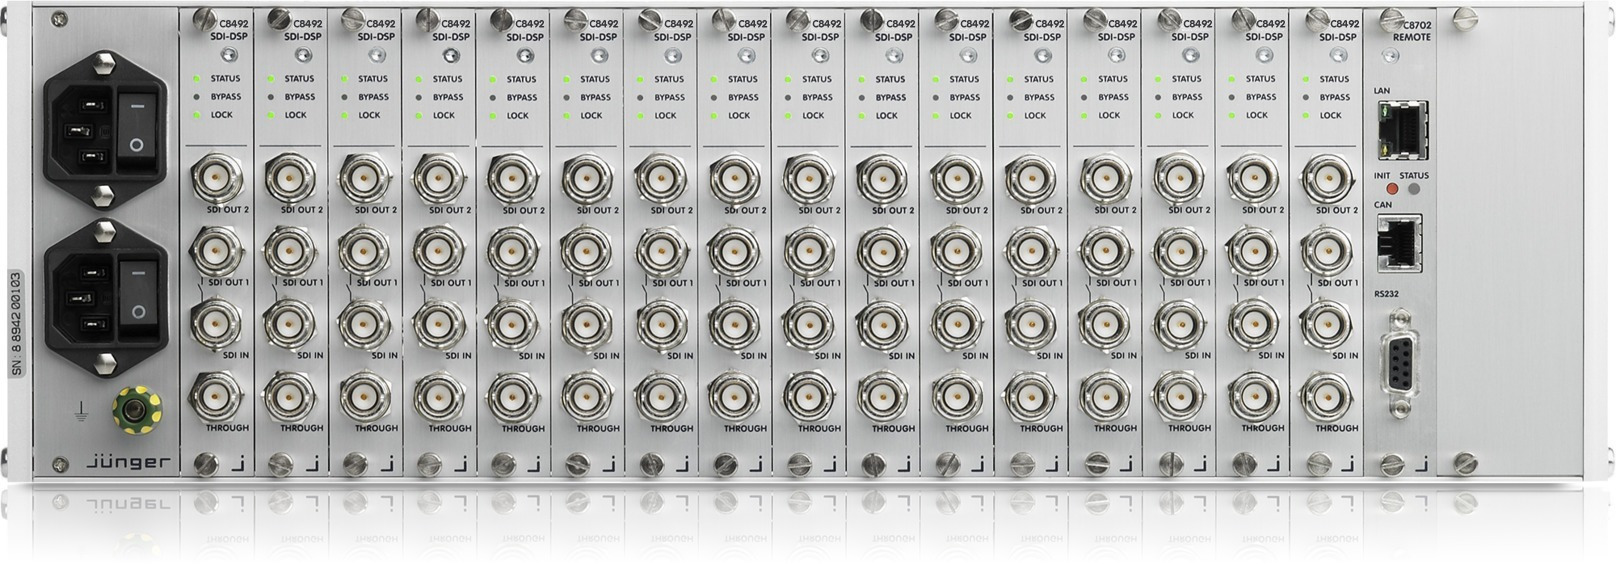1616x564 pixels.
Task: Click SDI IN connector on leftmost module
Action: pyautogui.click(x=216, y=323)
